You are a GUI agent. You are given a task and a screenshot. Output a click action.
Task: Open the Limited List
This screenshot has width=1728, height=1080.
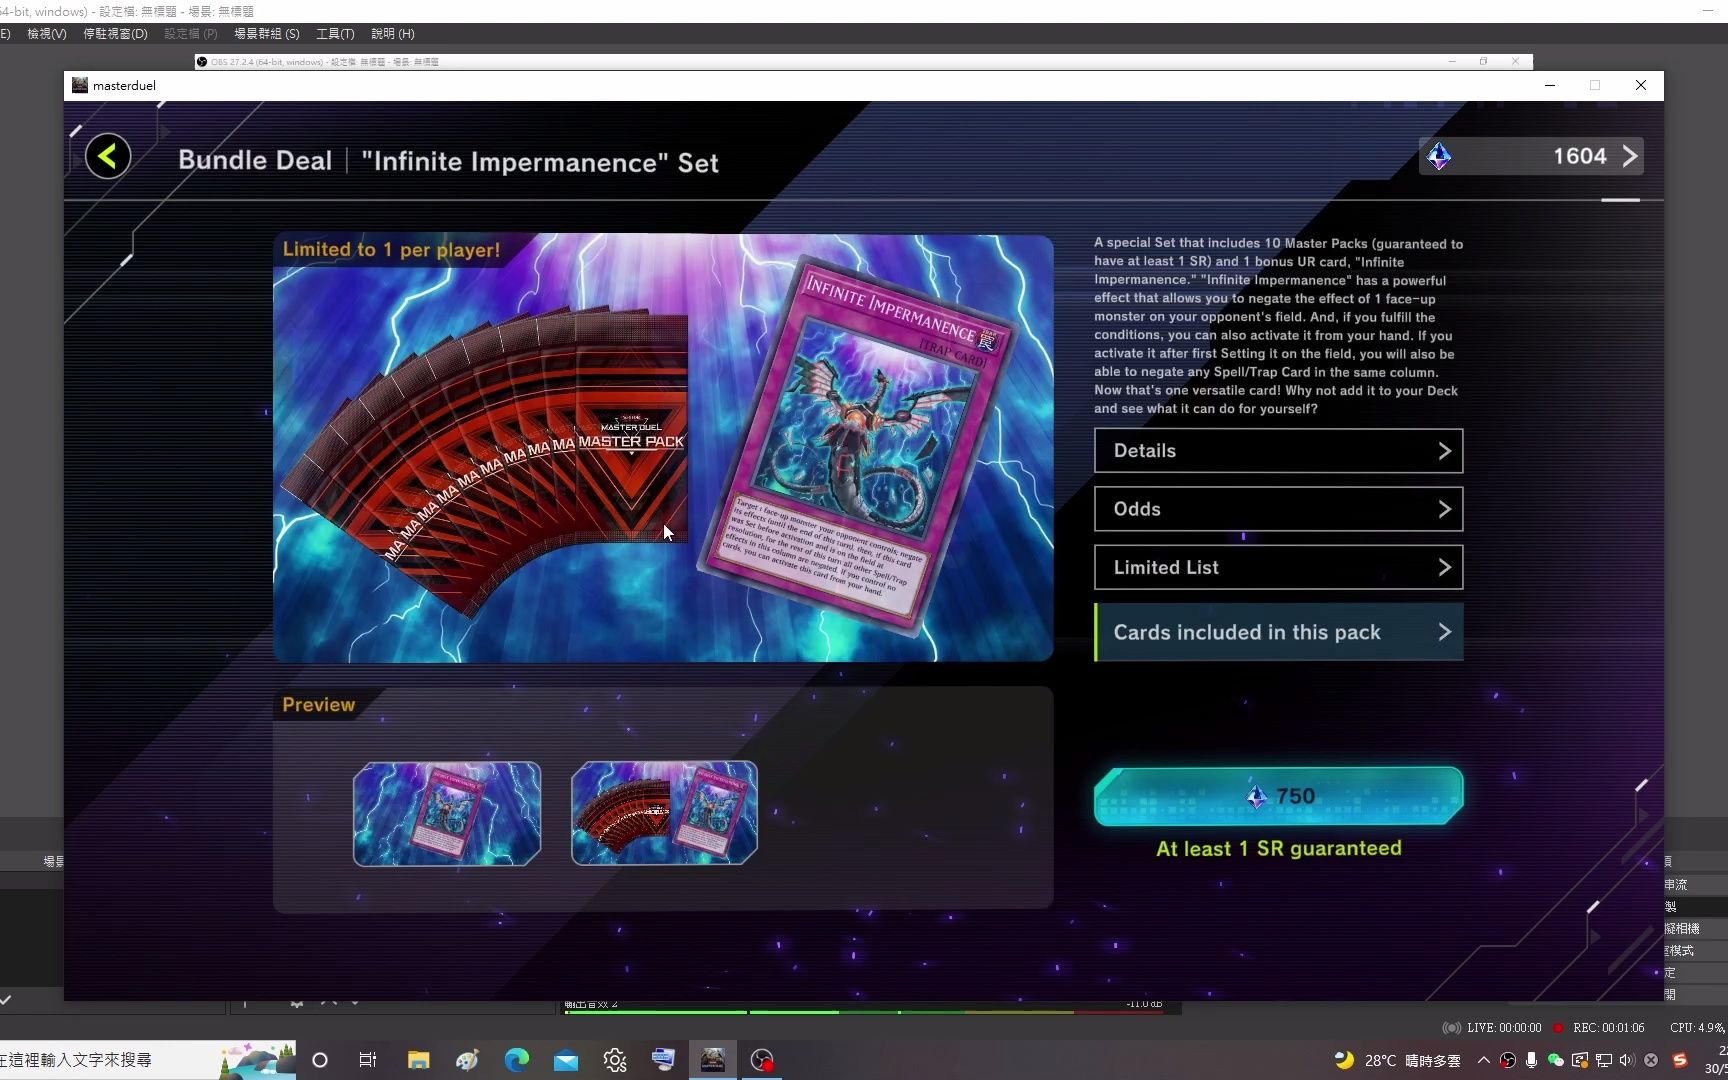[x=1278, y=567]
